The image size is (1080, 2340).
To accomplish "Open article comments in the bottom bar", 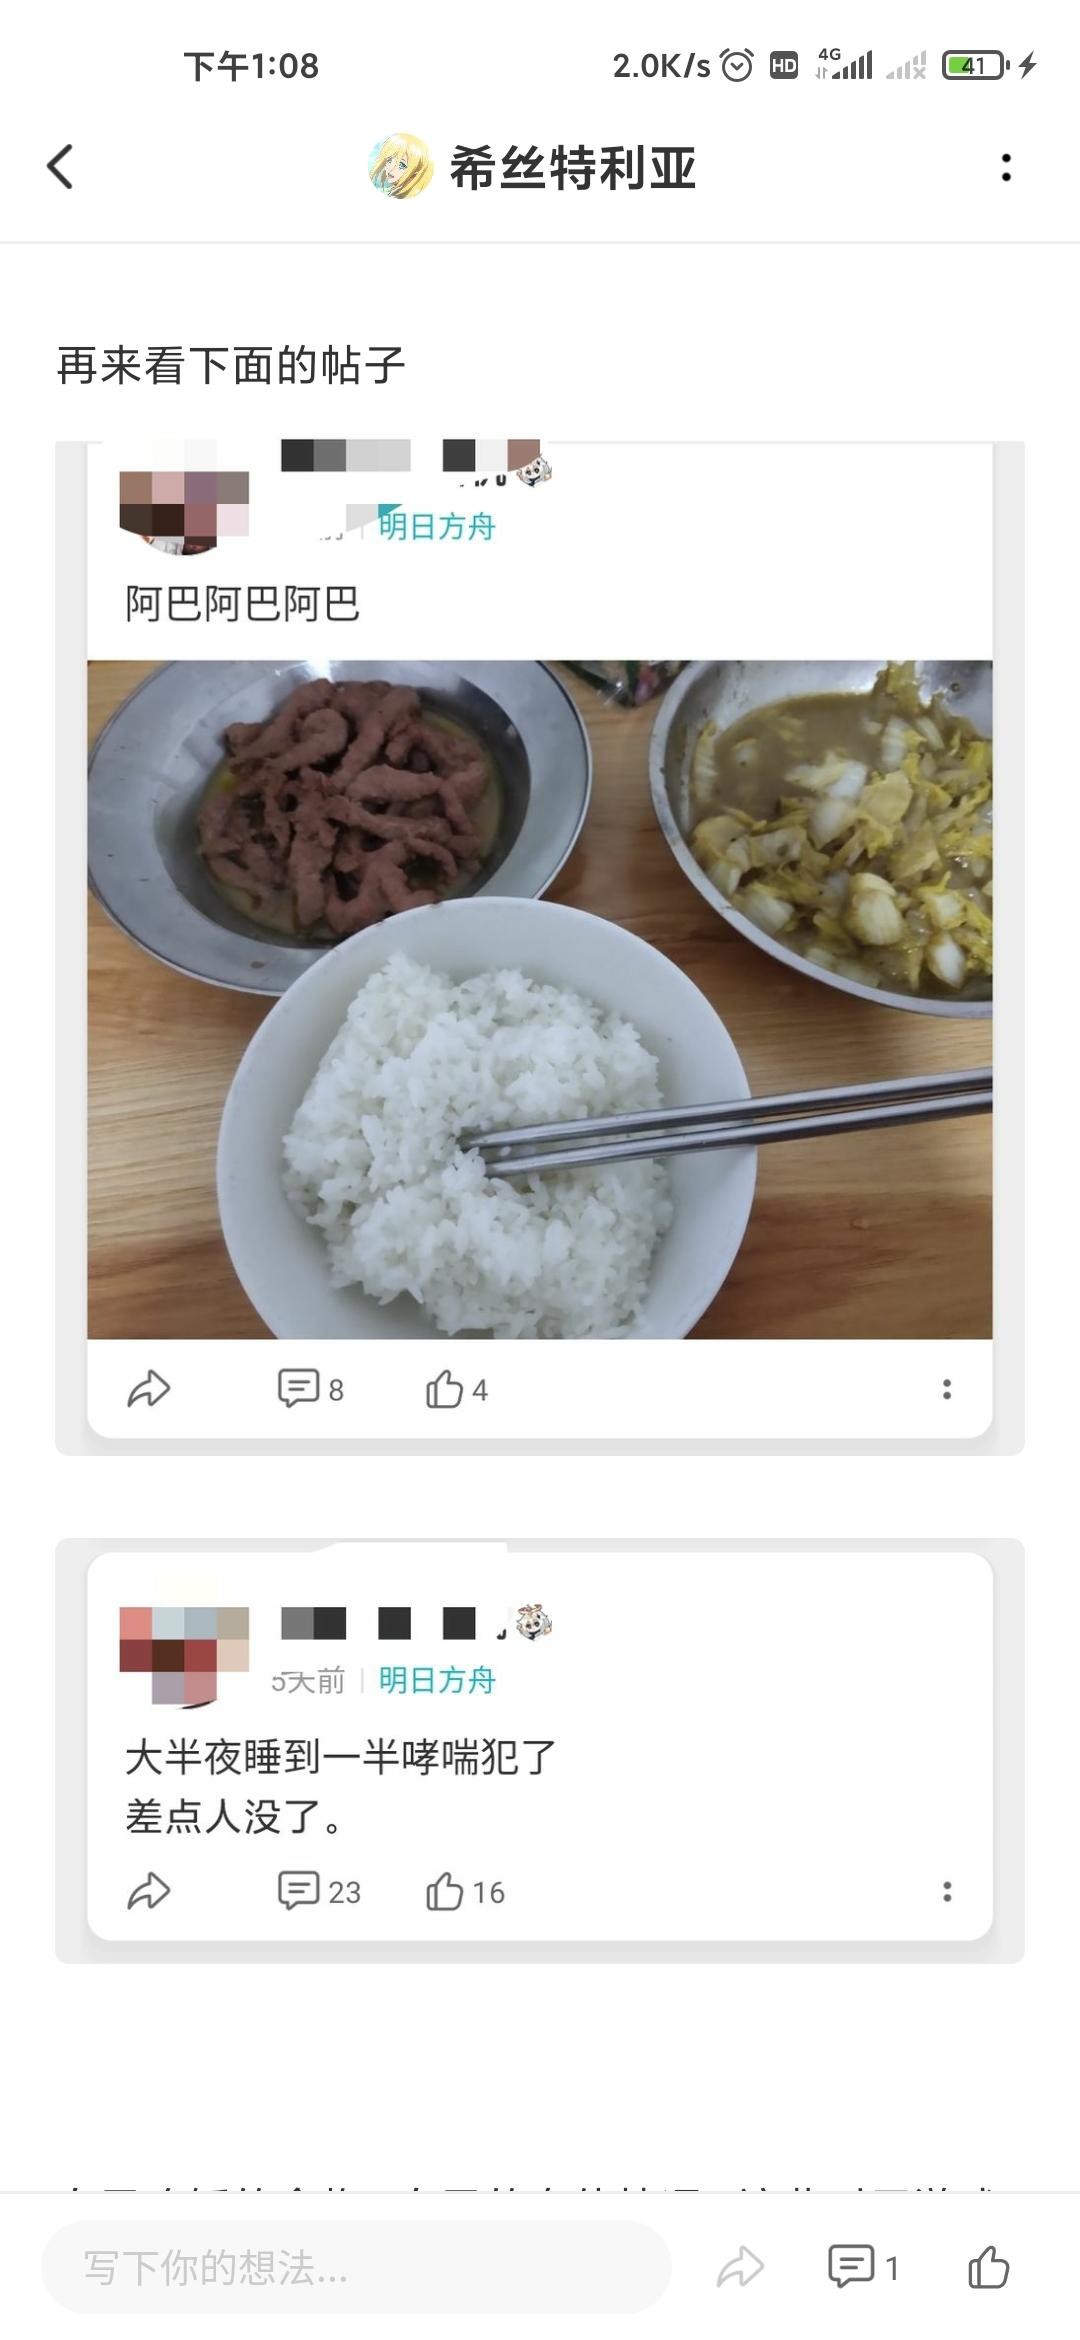I will (863, 2267).
